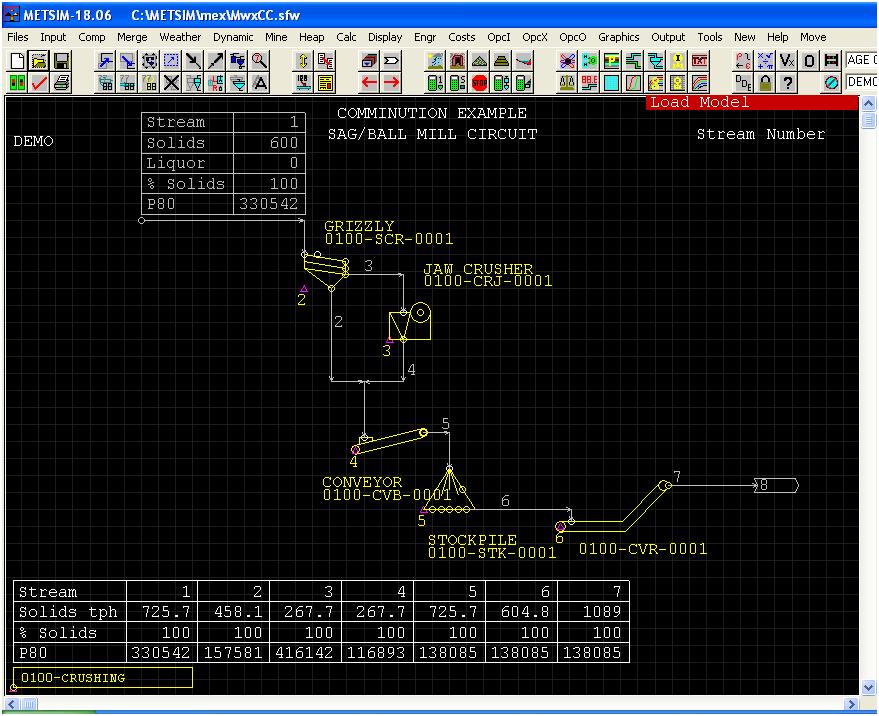Click the floppy disk save icon
Screen dimensions: 879x716
(x=61, y=61)
